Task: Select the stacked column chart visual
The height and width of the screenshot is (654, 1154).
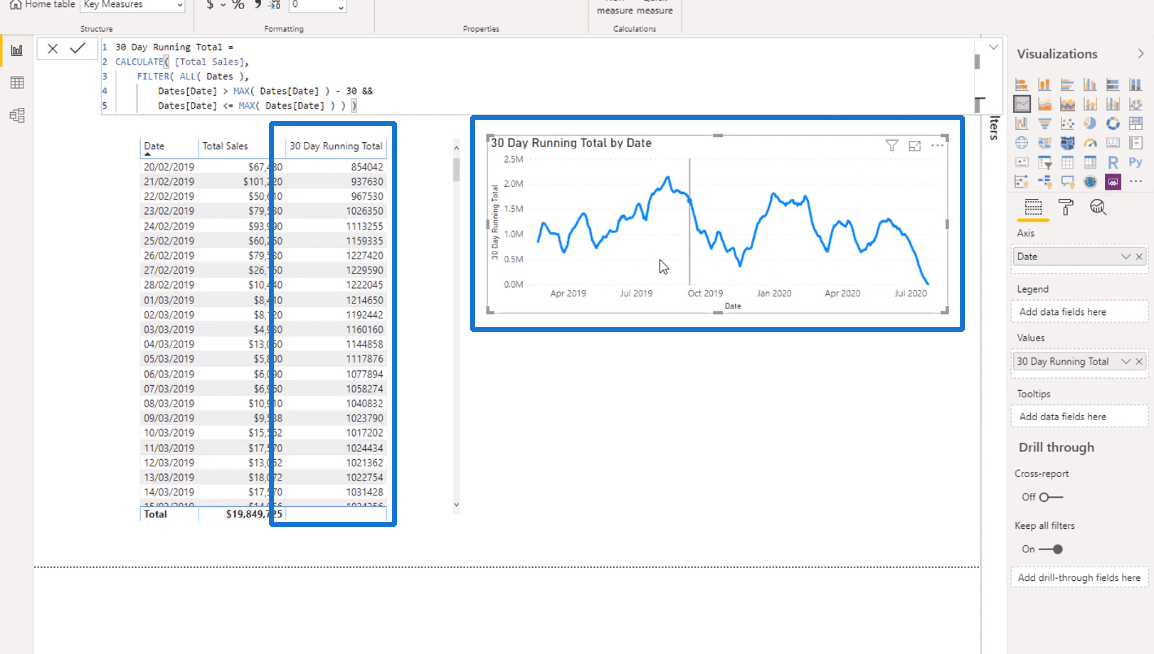Action: 1044,85
